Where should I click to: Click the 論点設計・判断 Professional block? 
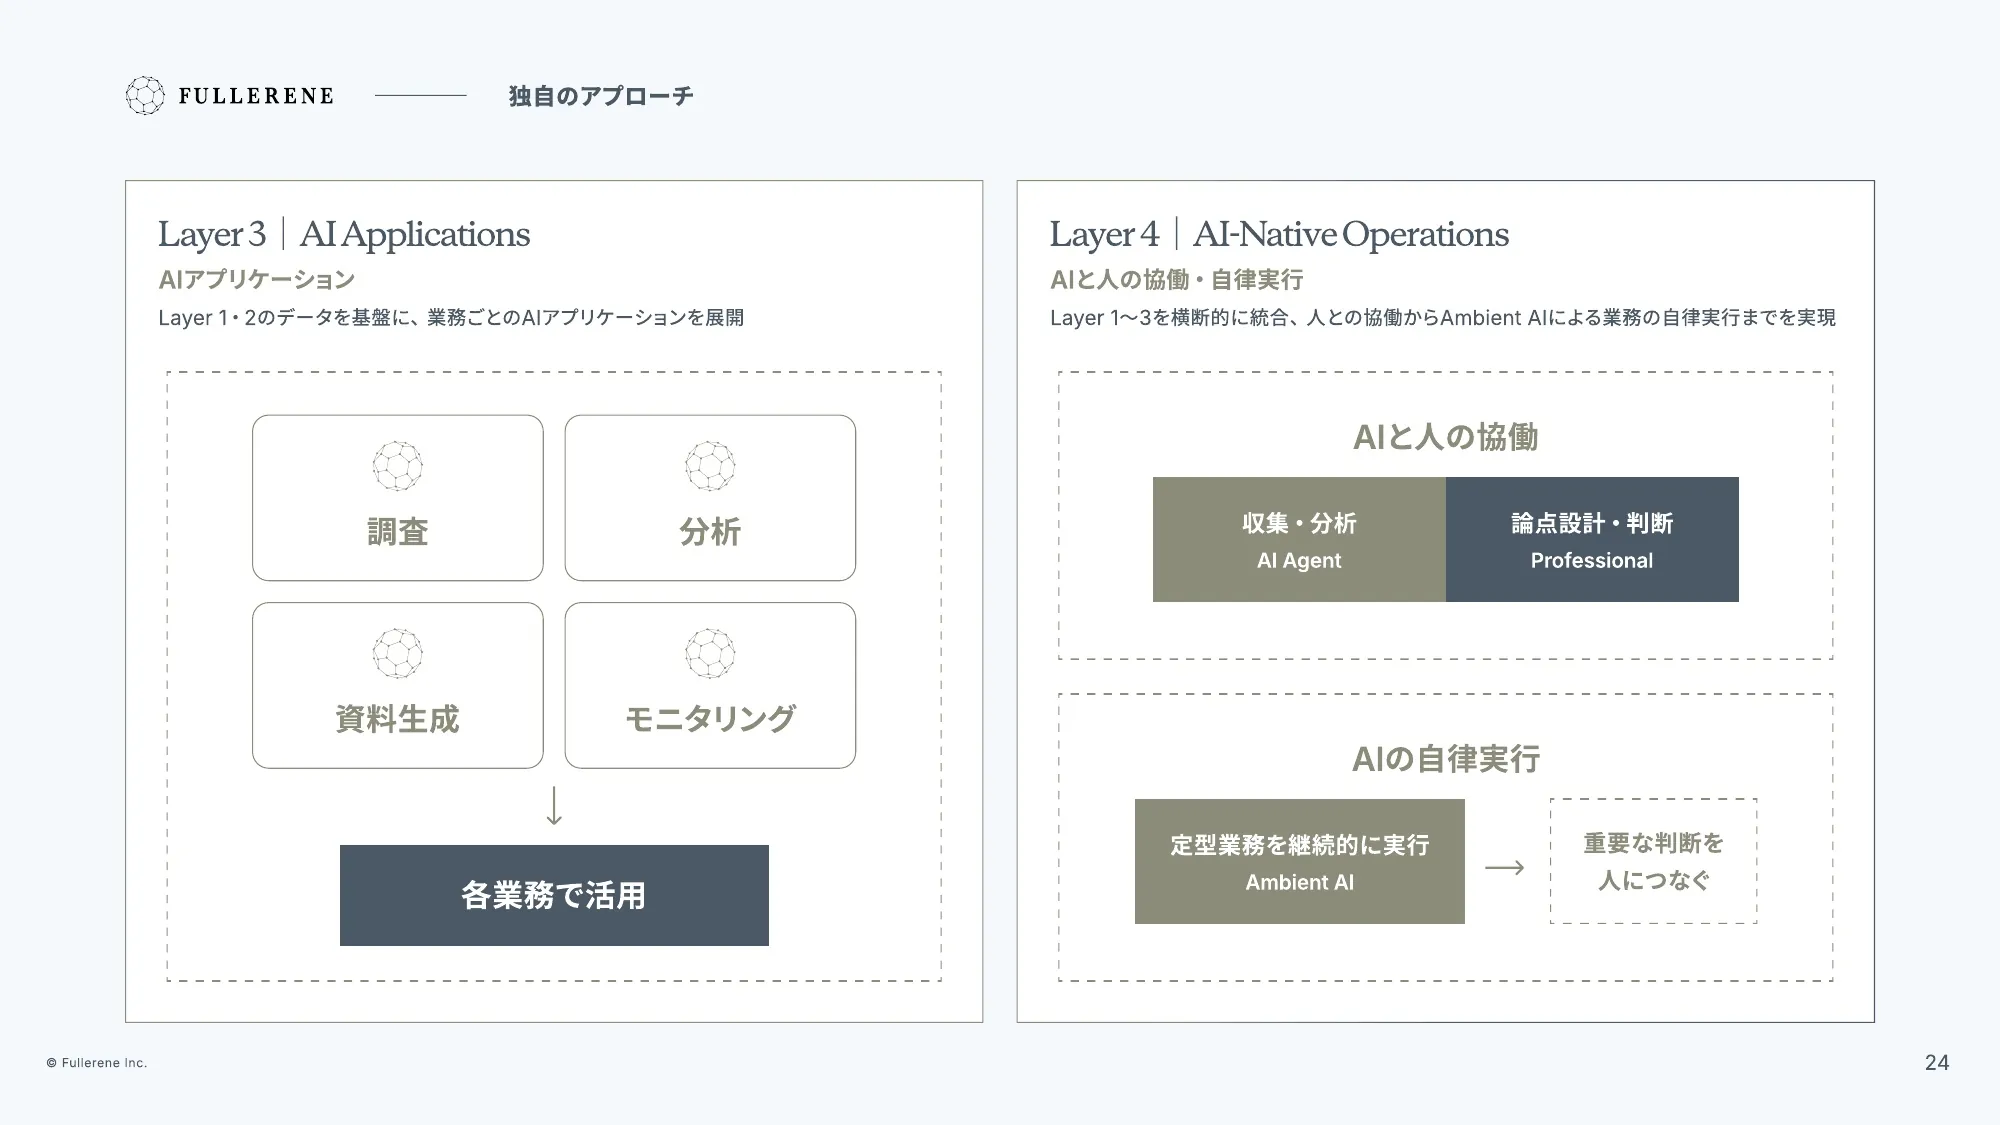[x=1592, y=539]
